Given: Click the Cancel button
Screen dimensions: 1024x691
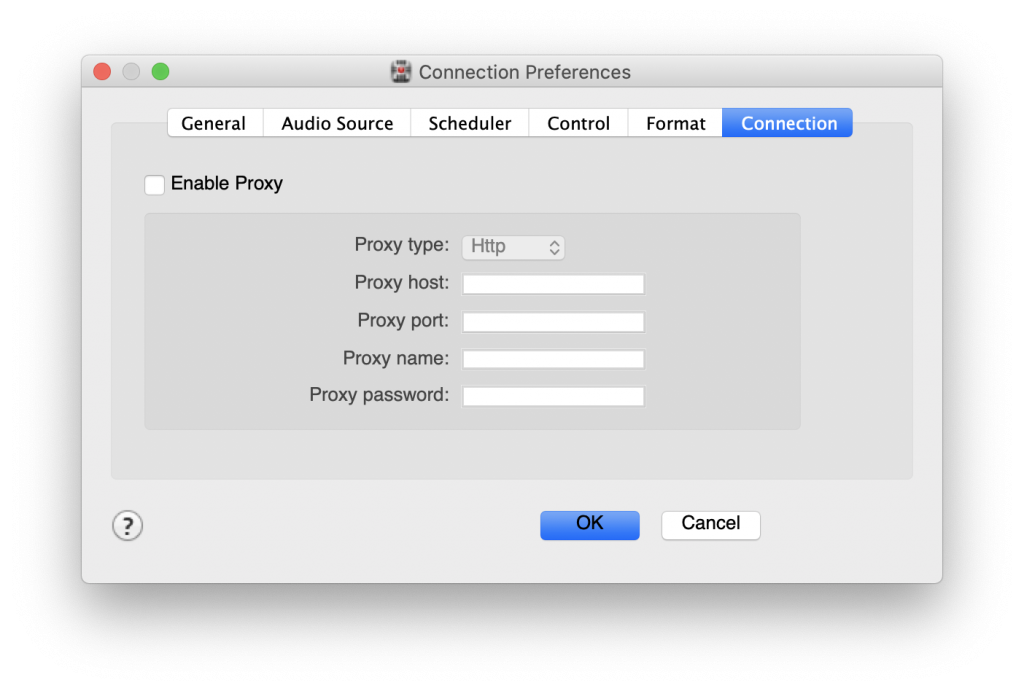Looking at the screenshot, I should point(711,525).
